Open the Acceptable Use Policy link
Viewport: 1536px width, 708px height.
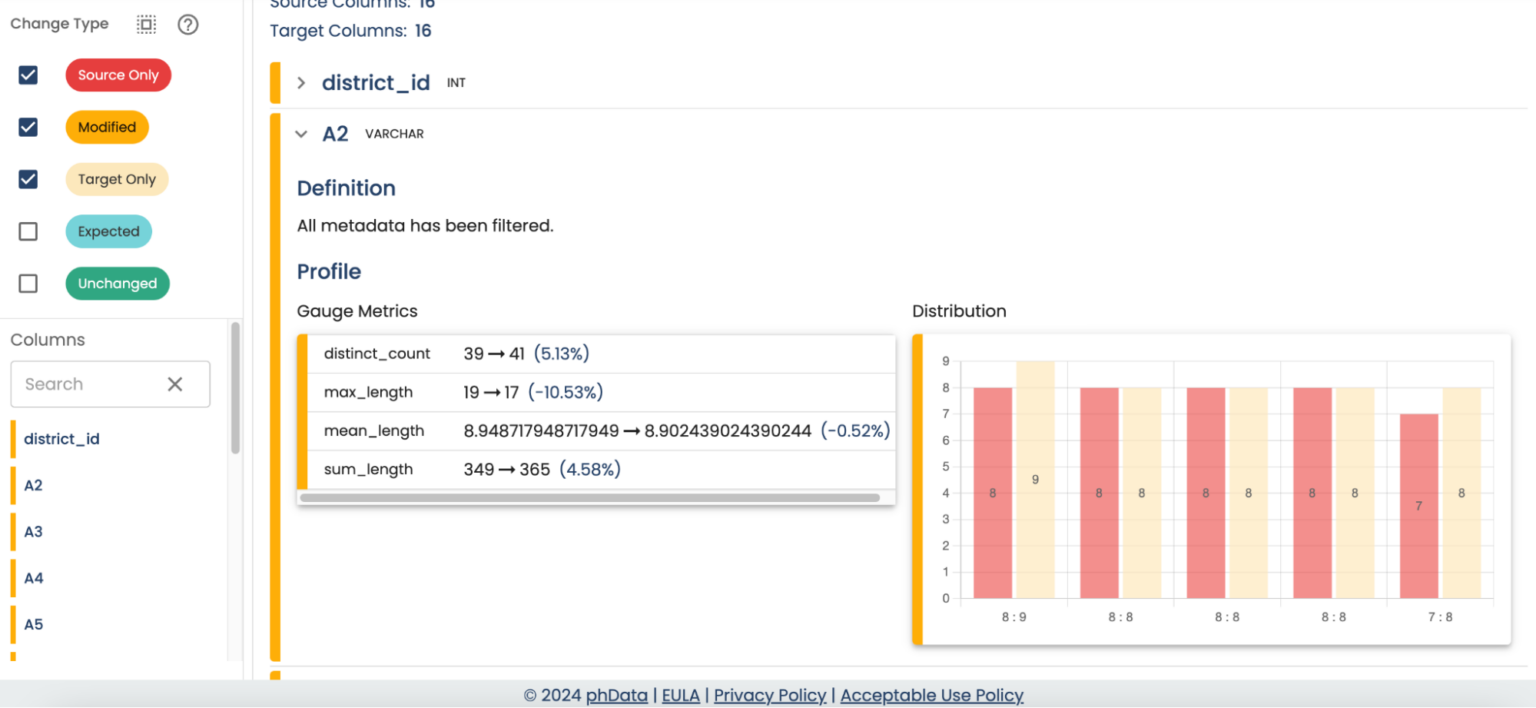click(x=931, y=695)
